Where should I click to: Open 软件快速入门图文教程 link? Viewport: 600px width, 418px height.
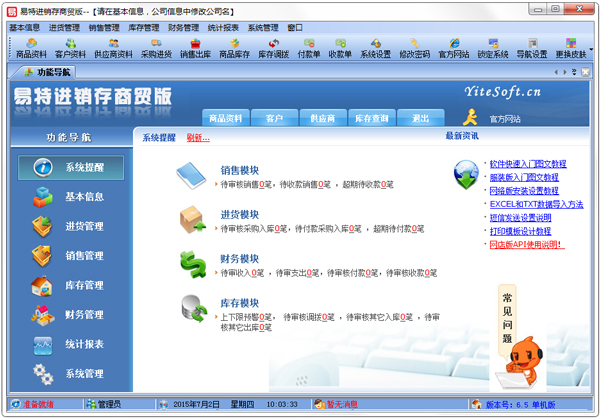[528, 164]
